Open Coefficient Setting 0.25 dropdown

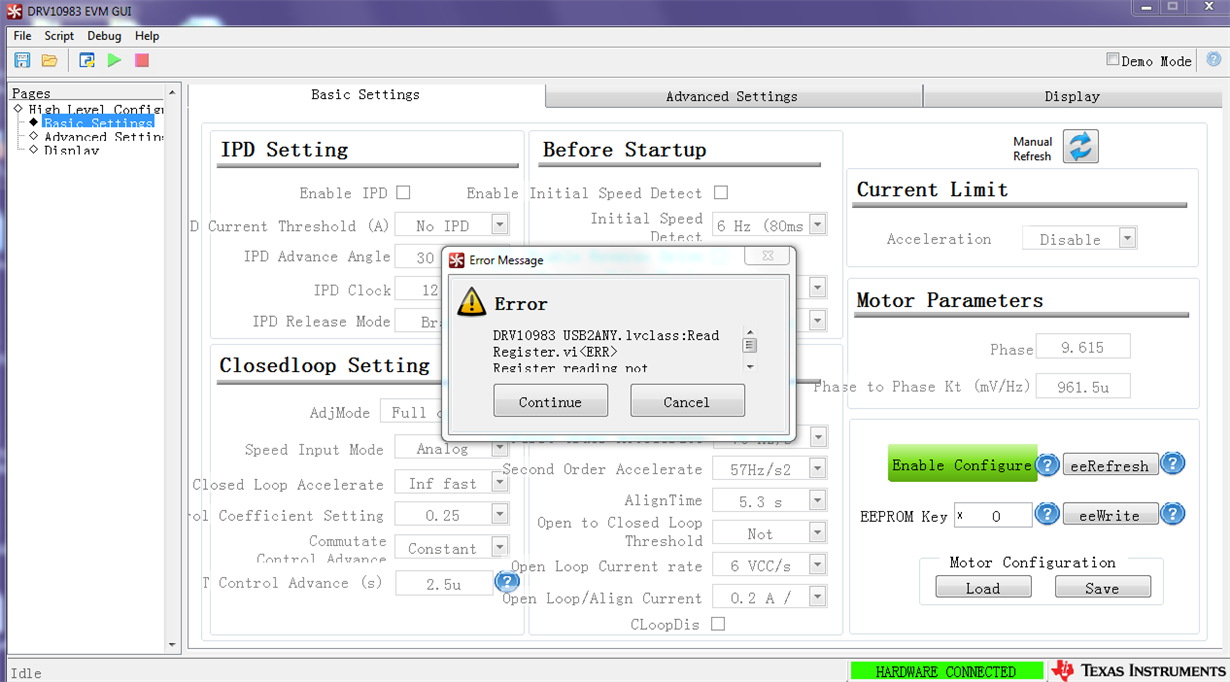(499, 514)
